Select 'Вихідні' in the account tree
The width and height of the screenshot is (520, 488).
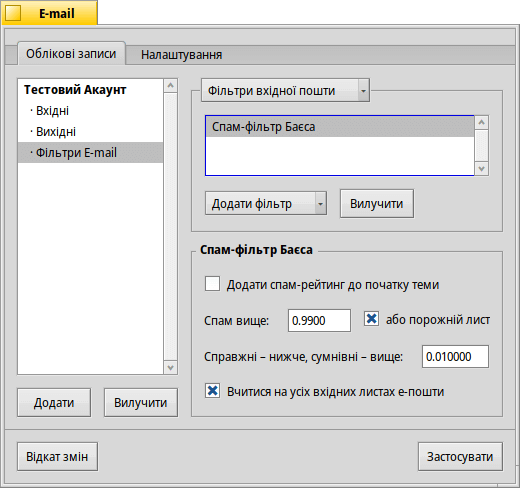pos(56,132)
